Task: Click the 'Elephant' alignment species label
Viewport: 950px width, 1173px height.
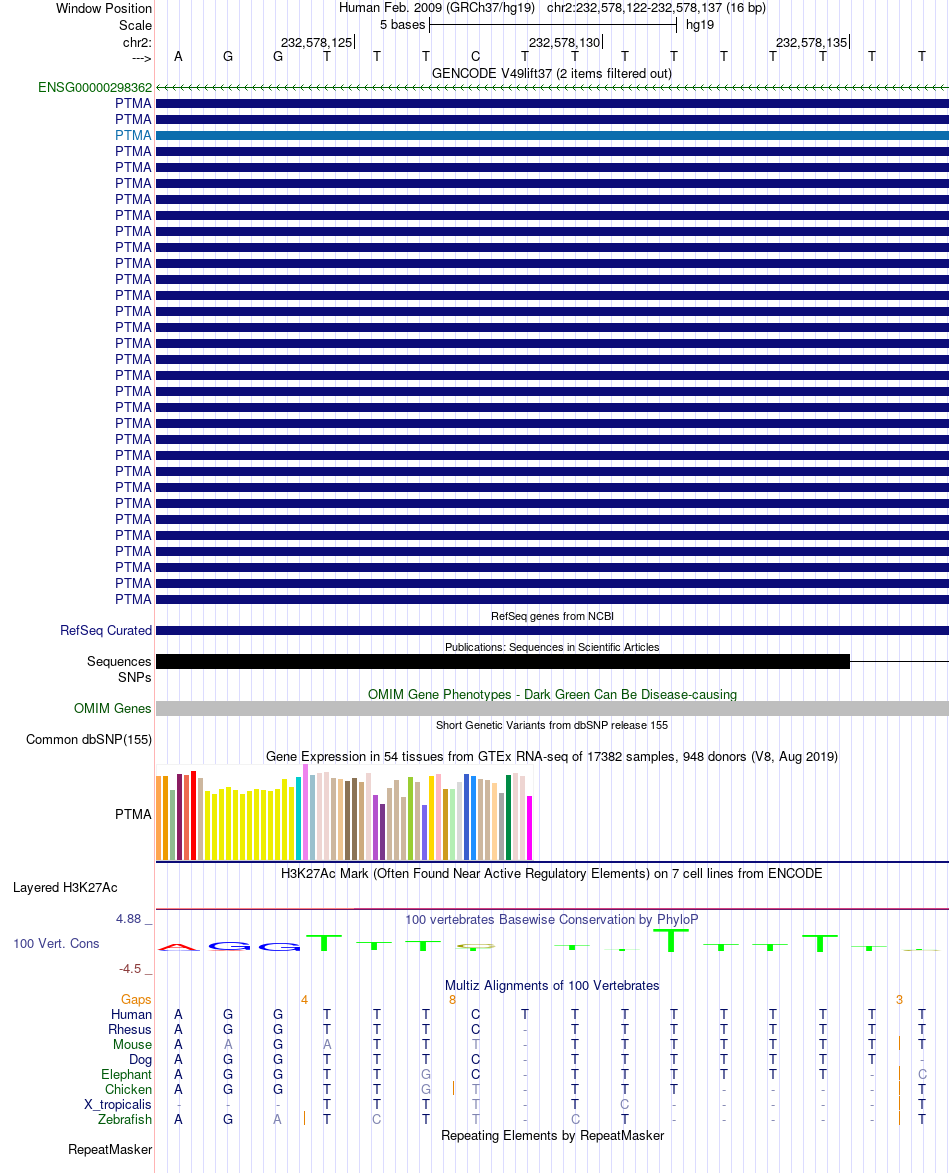Action: (x=126, y=1074)
